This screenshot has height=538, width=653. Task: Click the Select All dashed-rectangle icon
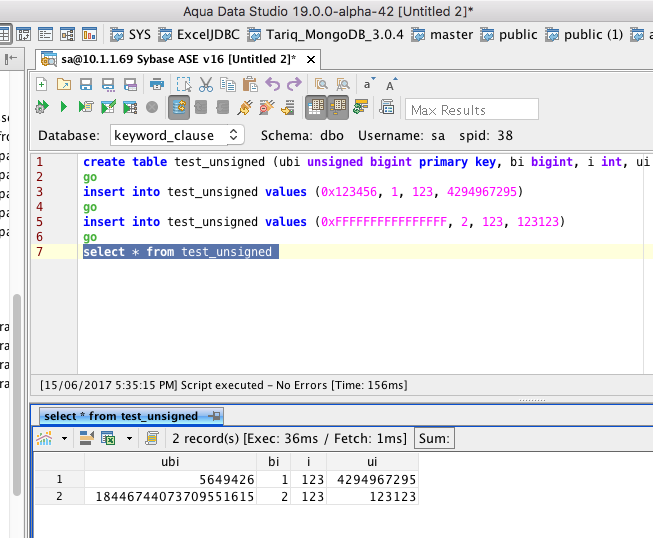(184, 85)
